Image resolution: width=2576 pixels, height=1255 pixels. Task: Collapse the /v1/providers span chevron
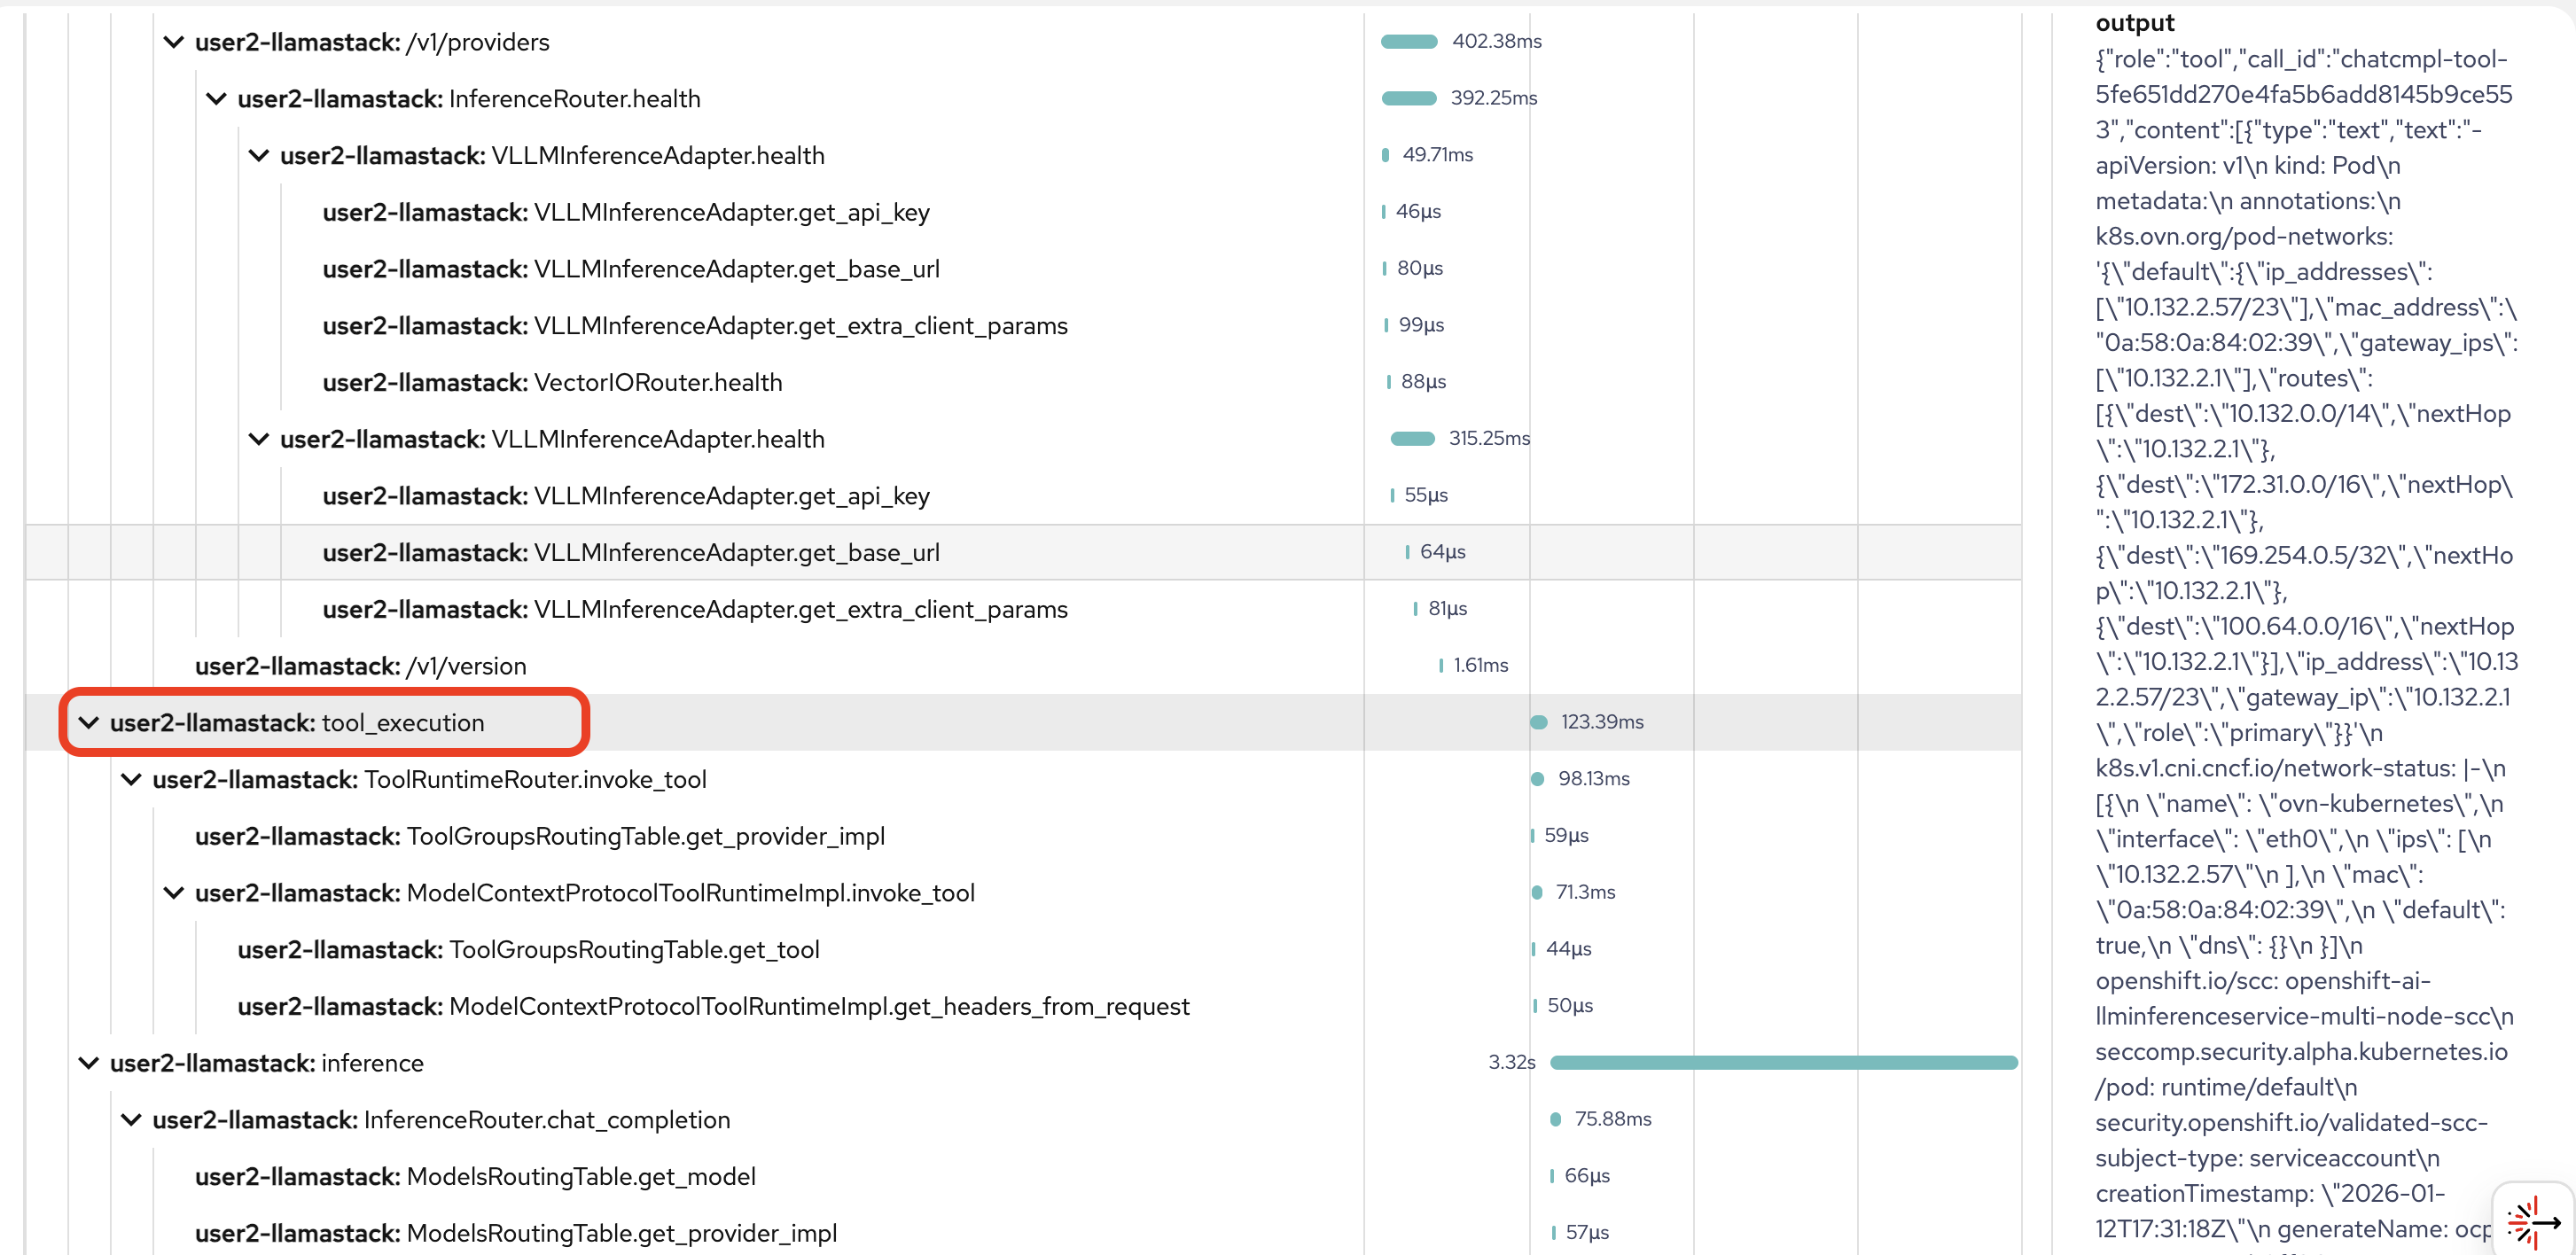174,42
